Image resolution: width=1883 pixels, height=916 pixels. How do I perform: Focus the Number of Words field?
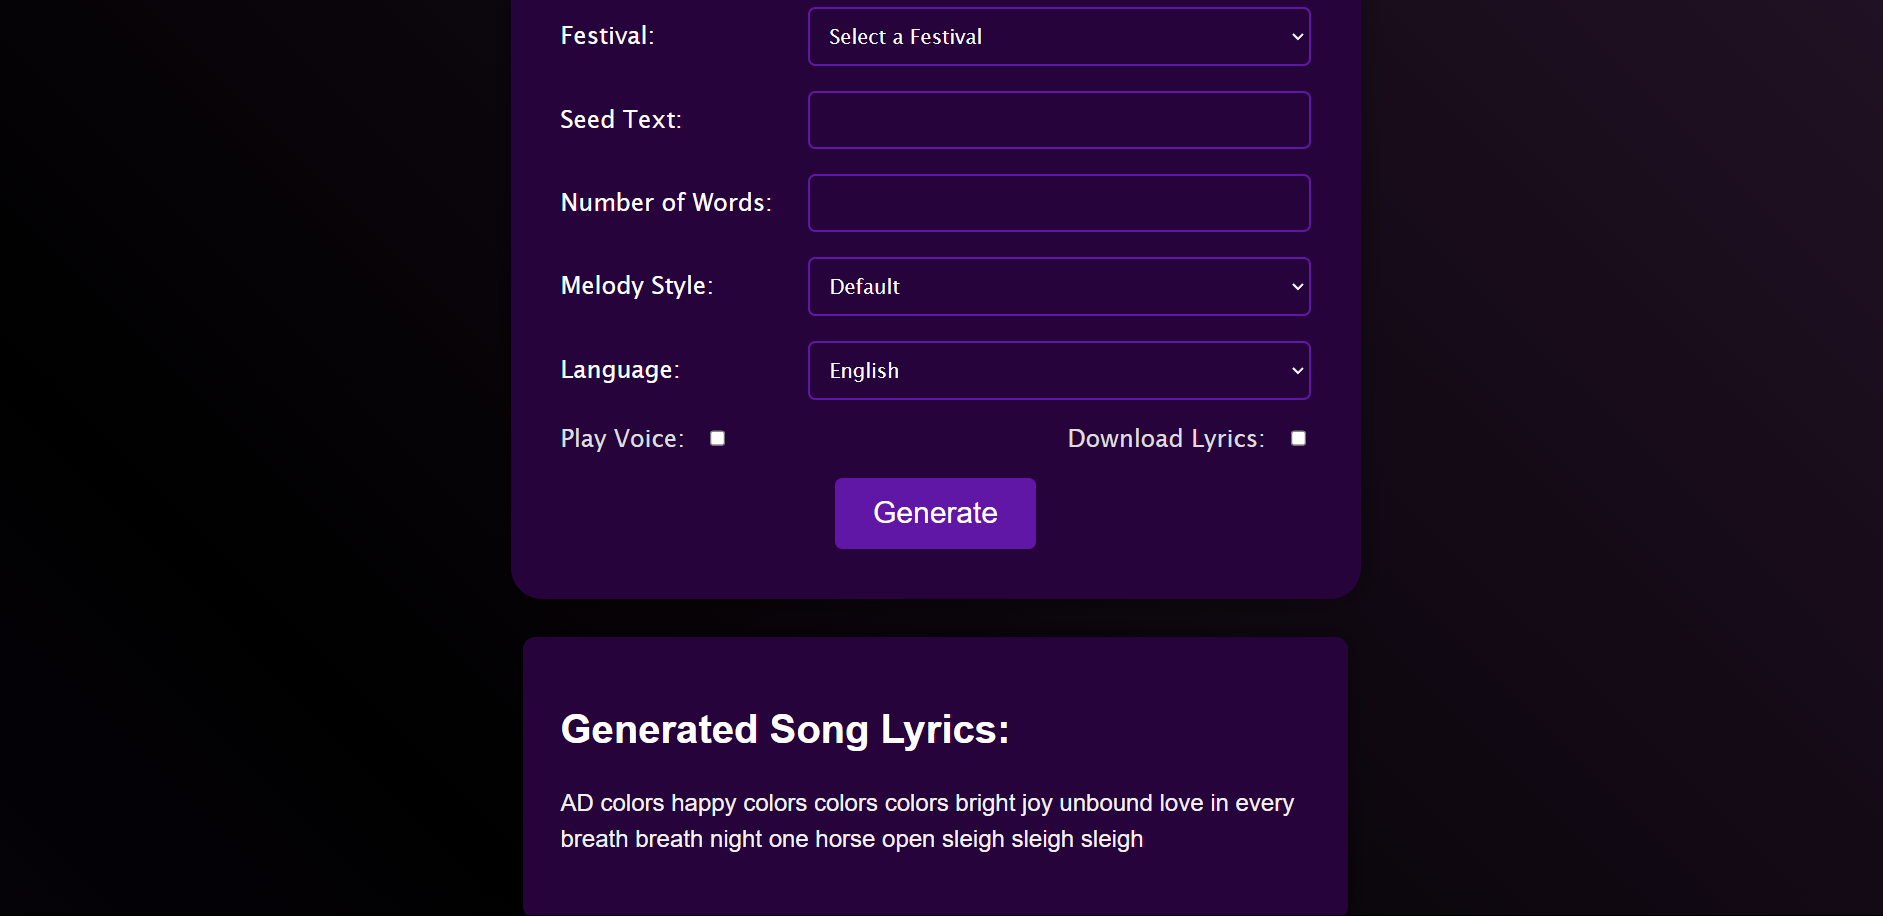[1059, 203]
